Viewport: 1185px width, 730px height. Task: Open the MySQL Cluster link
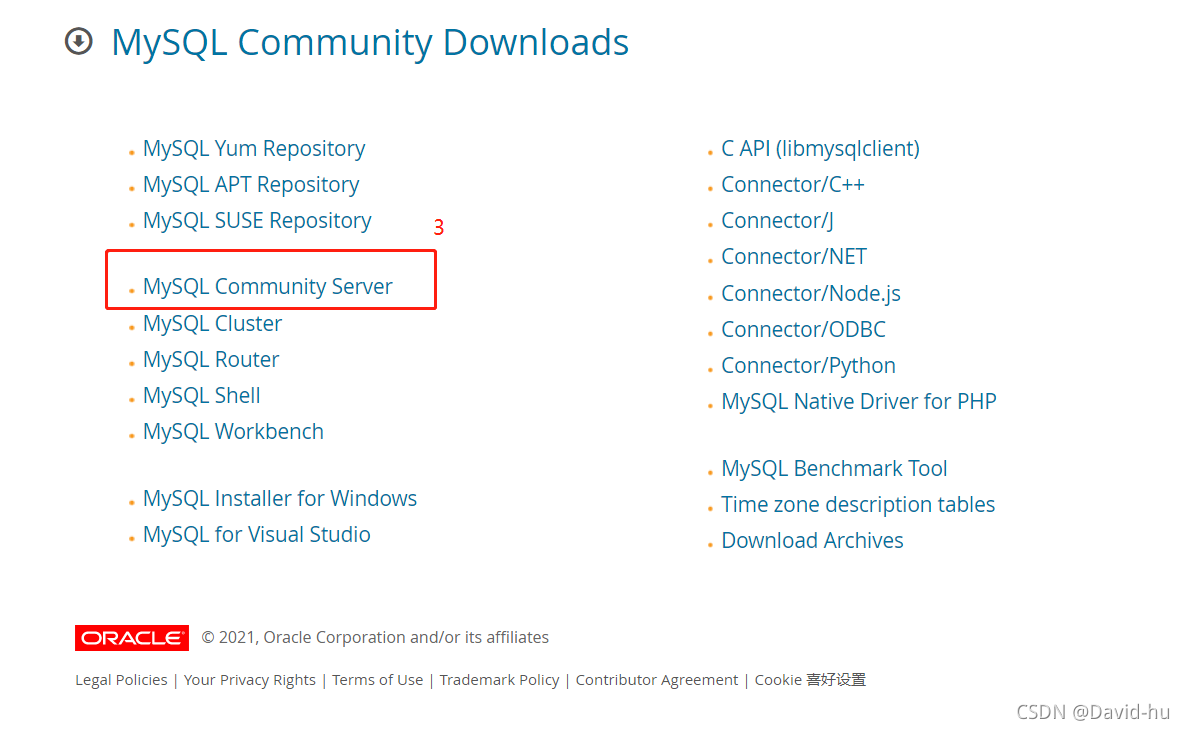click(212, 323)
